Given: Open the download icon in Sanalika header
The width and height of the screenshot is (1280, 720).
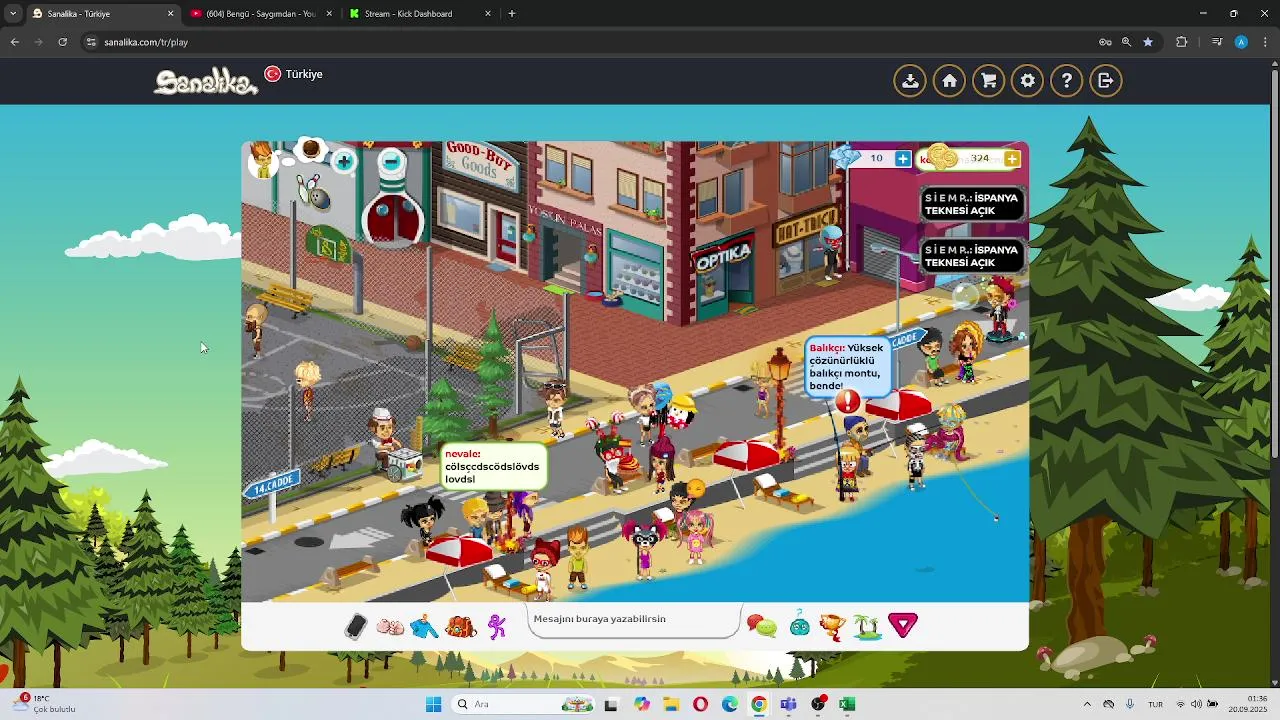Looking at the screenshot, I should (x=910, y=81).
